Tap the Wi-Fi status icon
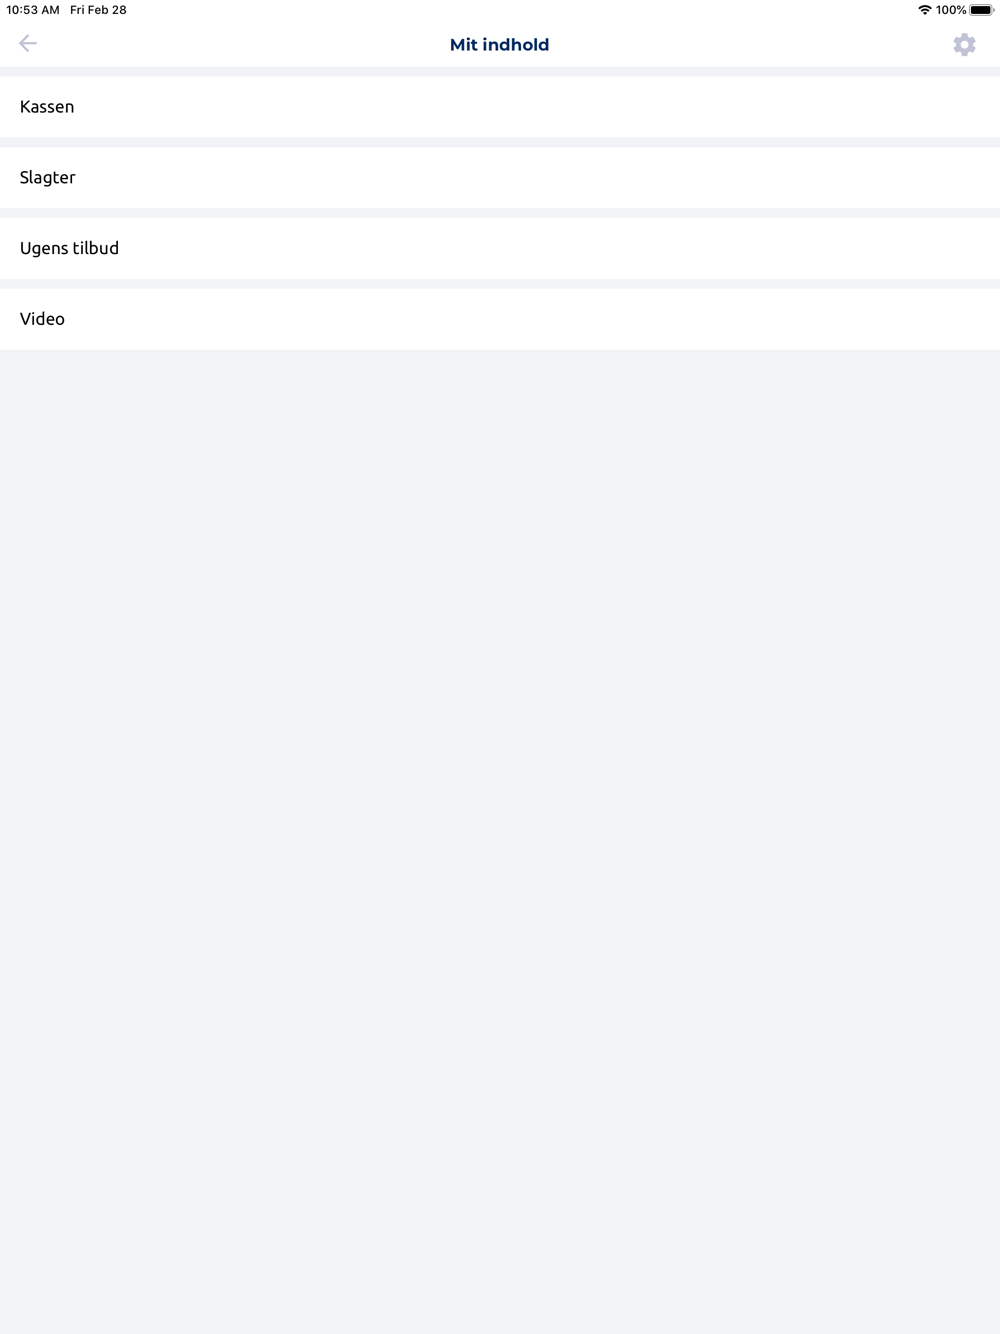The image size is (1000, 1334). 924,10
